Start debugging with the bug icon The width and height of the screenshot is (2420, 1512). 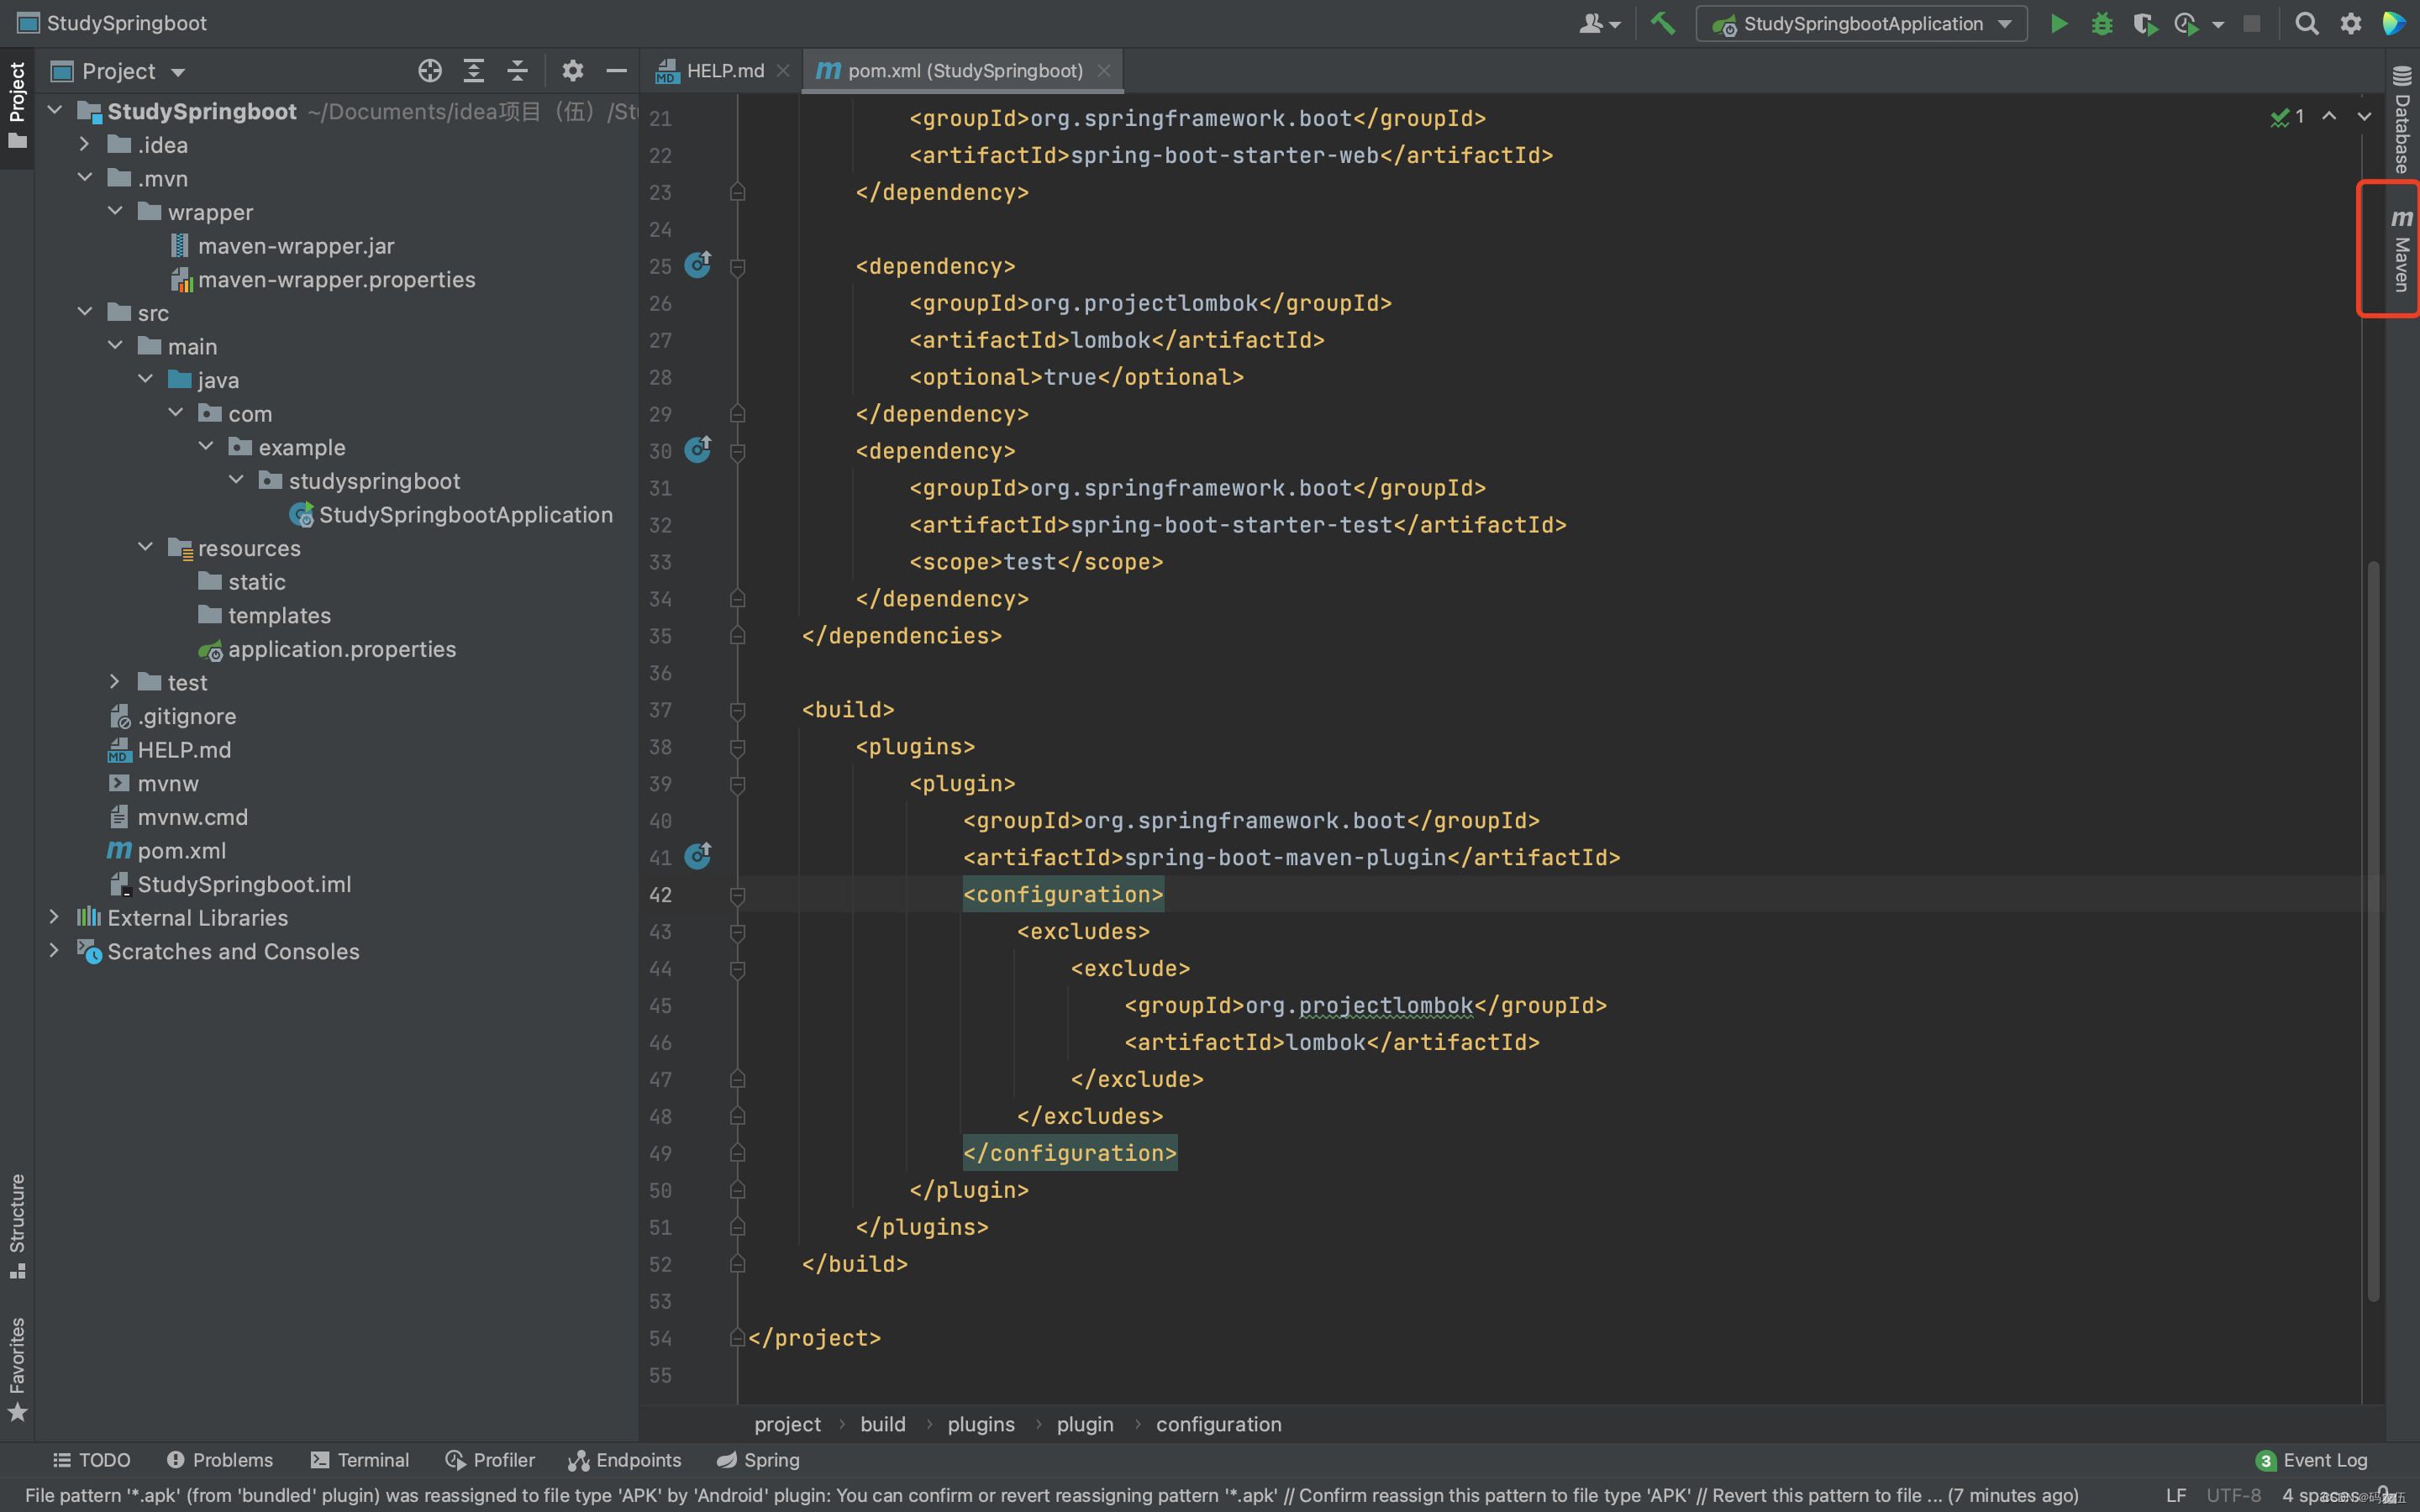(x=2101, y=24)
